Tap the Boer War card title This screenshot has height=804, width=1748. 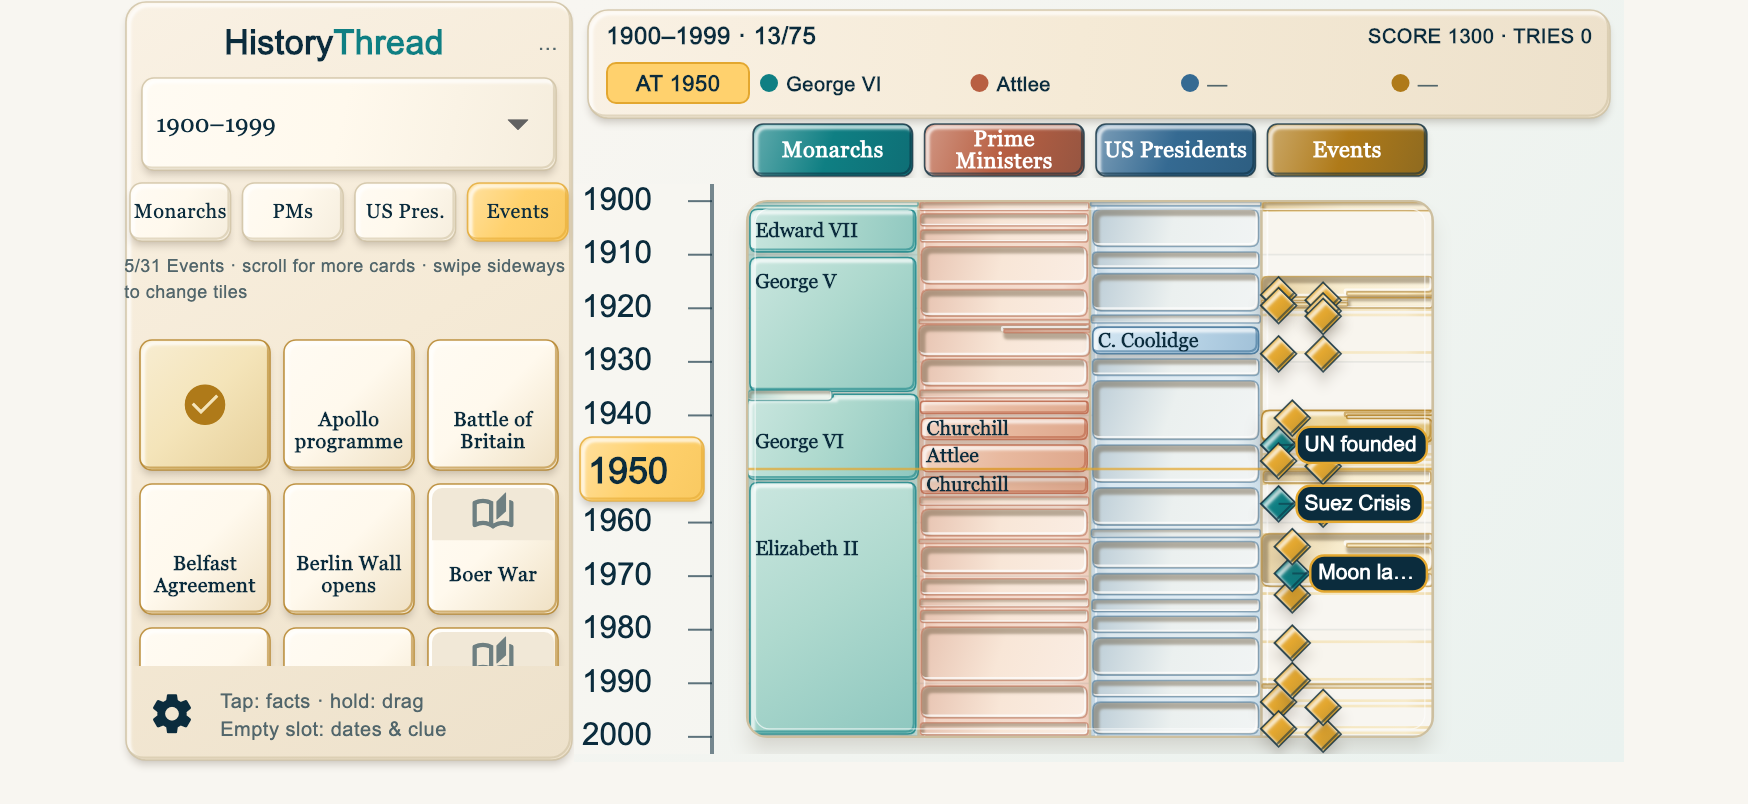pyautogui.click(x=493, y=575)
